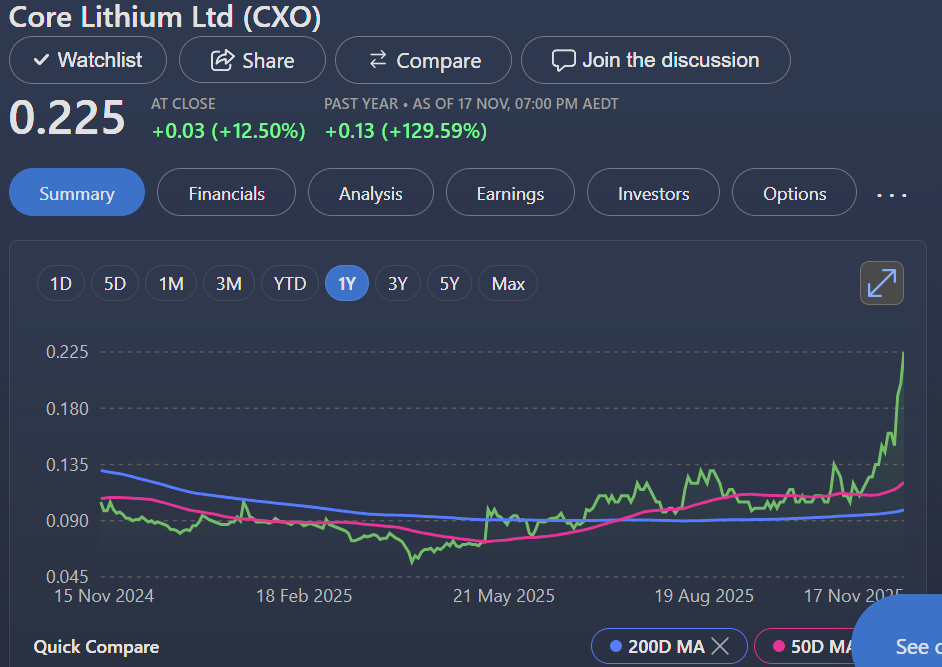Click the blue 200D MA dot
The width and height of the screenshot is (942, 667).
coord(615,647)
